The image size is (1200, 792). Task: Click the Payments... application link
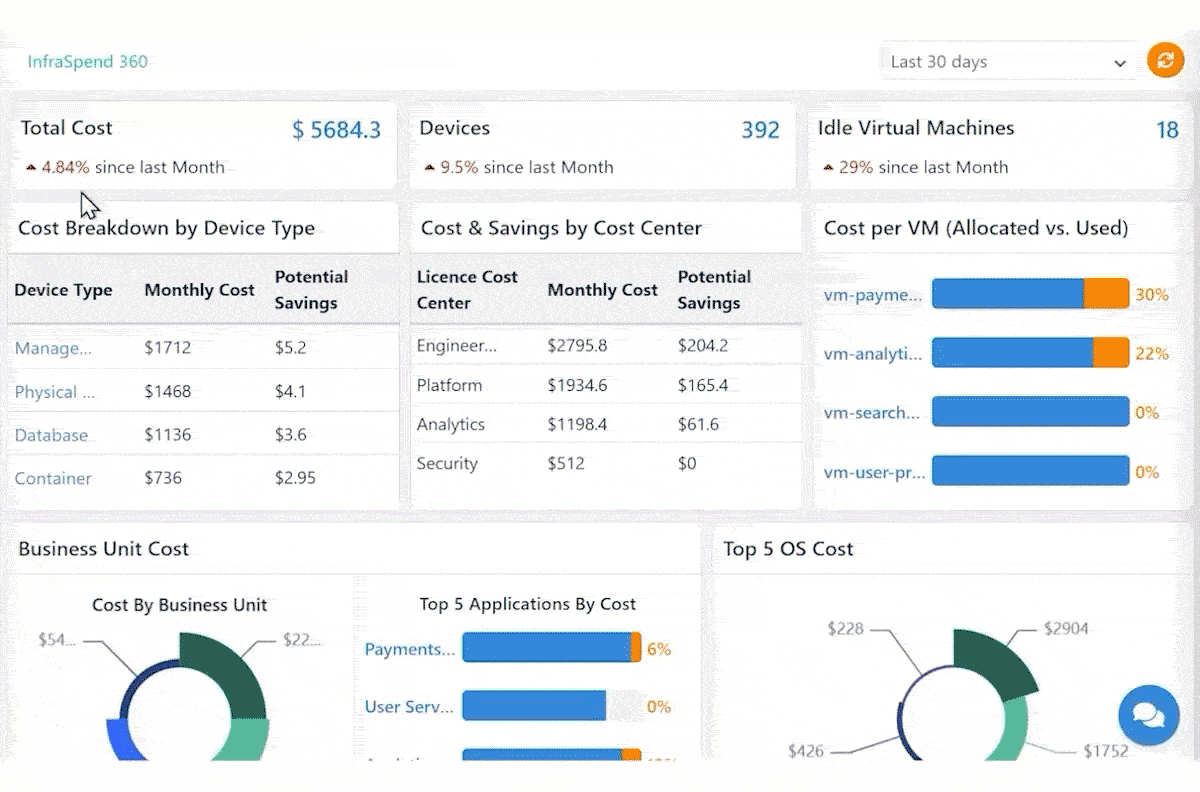(410, 649)
